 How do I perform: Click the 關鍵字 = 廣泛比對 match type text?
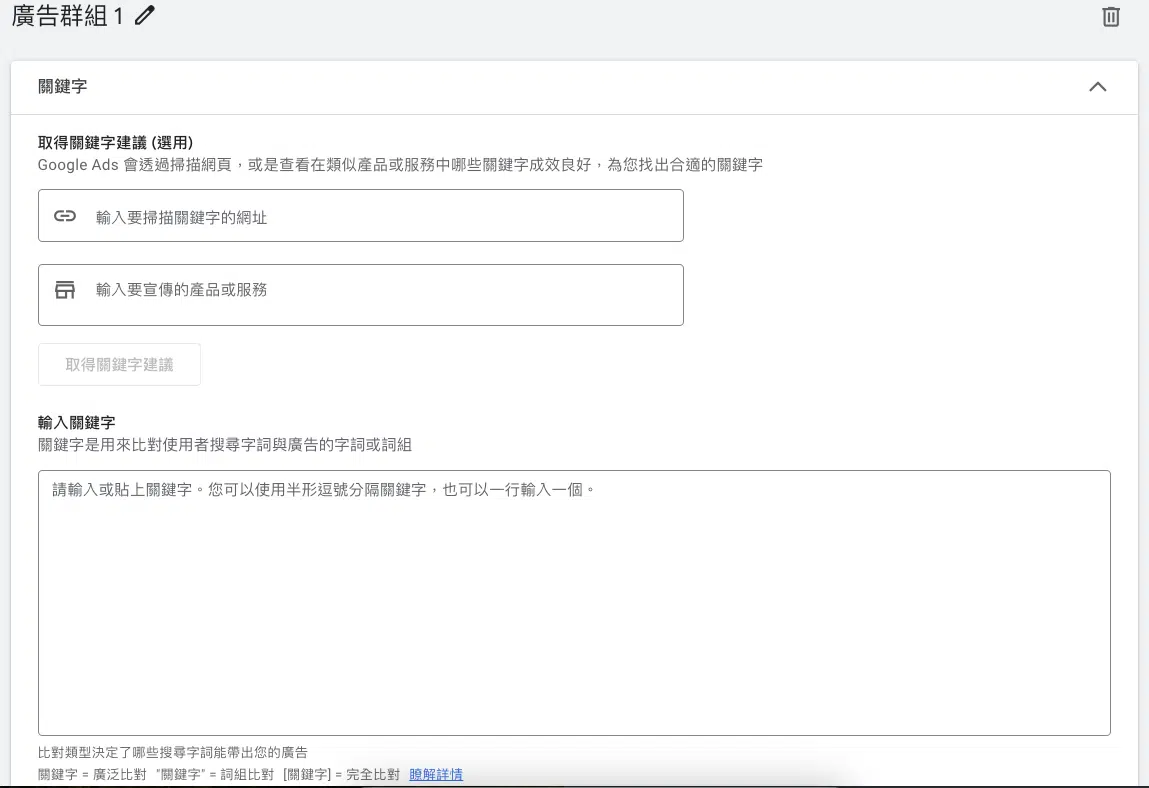tap(92, 774)
